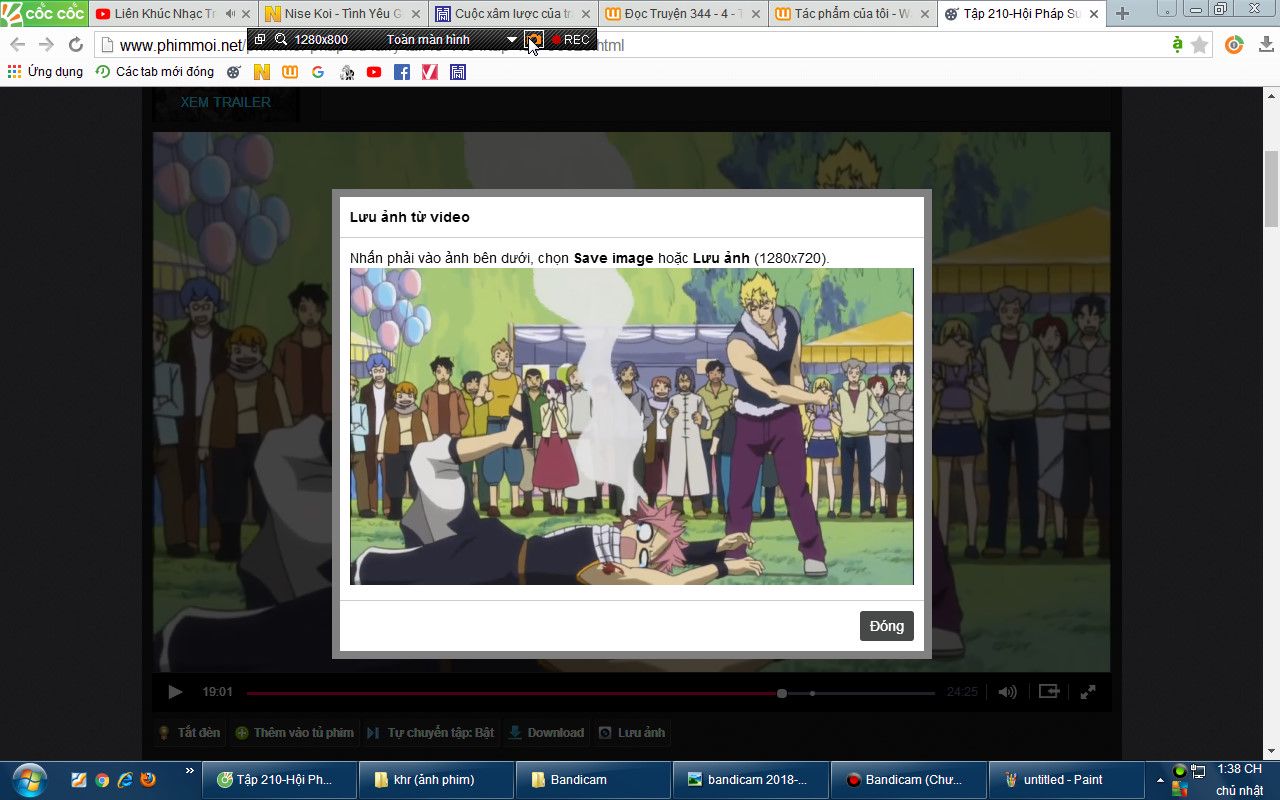Bookmark this page with the star icon
Screen dimensions: 1280x800
pyautogui.click(x=1200, y=45)
